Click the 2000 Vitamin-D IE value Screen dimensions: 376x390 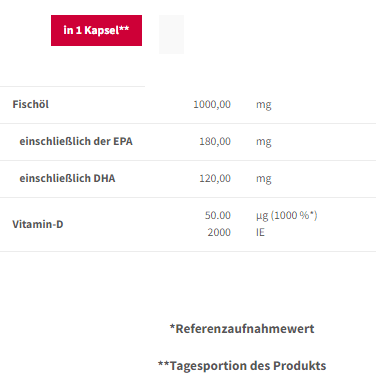[x=219, y=232]
